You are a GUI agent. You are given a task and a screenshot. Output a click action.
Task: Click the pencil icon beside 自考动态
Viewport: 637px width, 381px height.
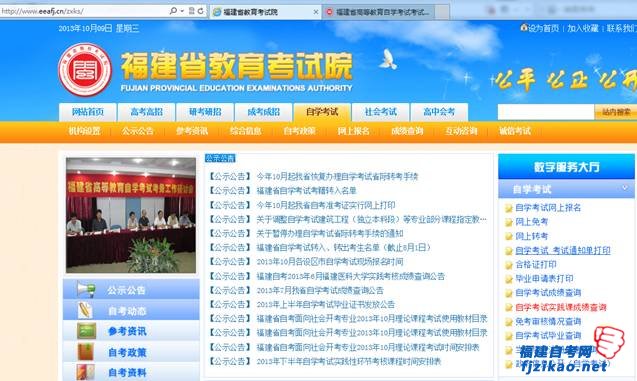pos(86,311)
